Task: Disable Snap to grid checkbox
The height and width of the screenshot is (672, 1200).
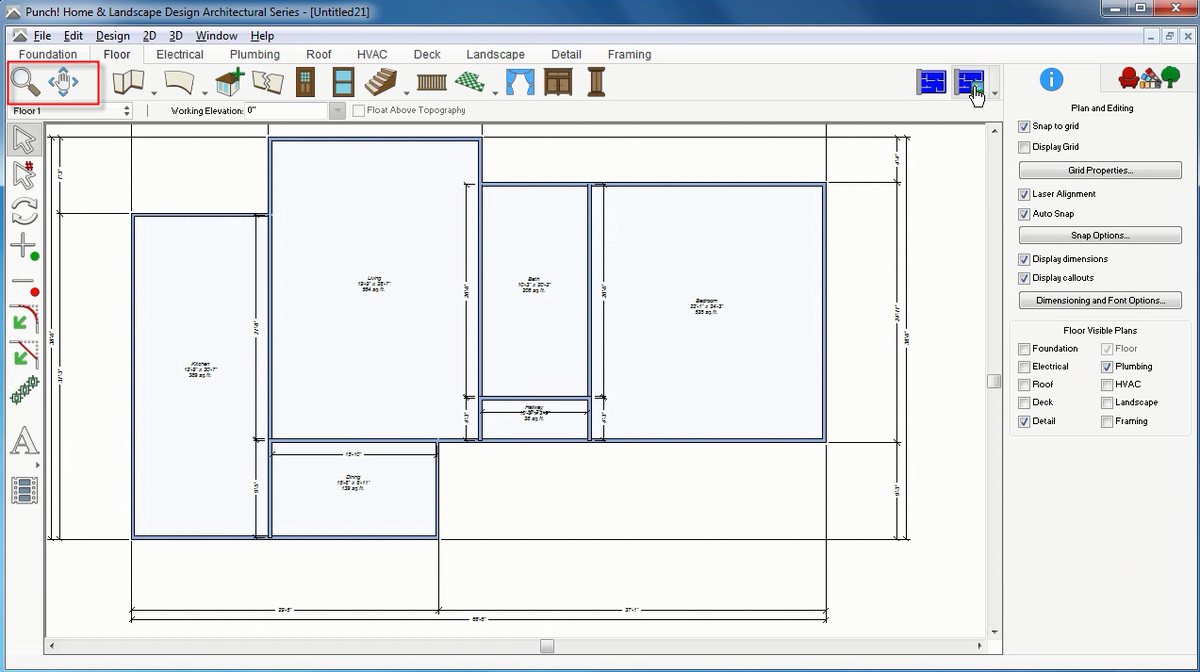Action: click(x=1023, y=127)
